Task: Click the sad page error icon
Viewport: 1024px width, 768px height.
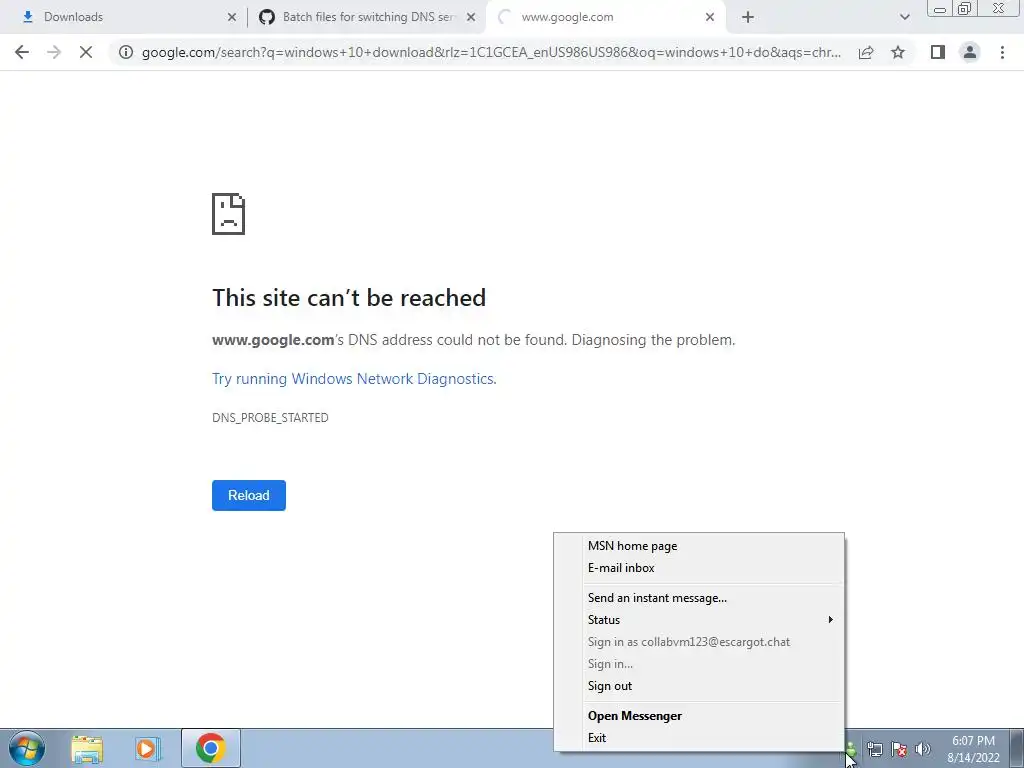Action: coord(229,214)
